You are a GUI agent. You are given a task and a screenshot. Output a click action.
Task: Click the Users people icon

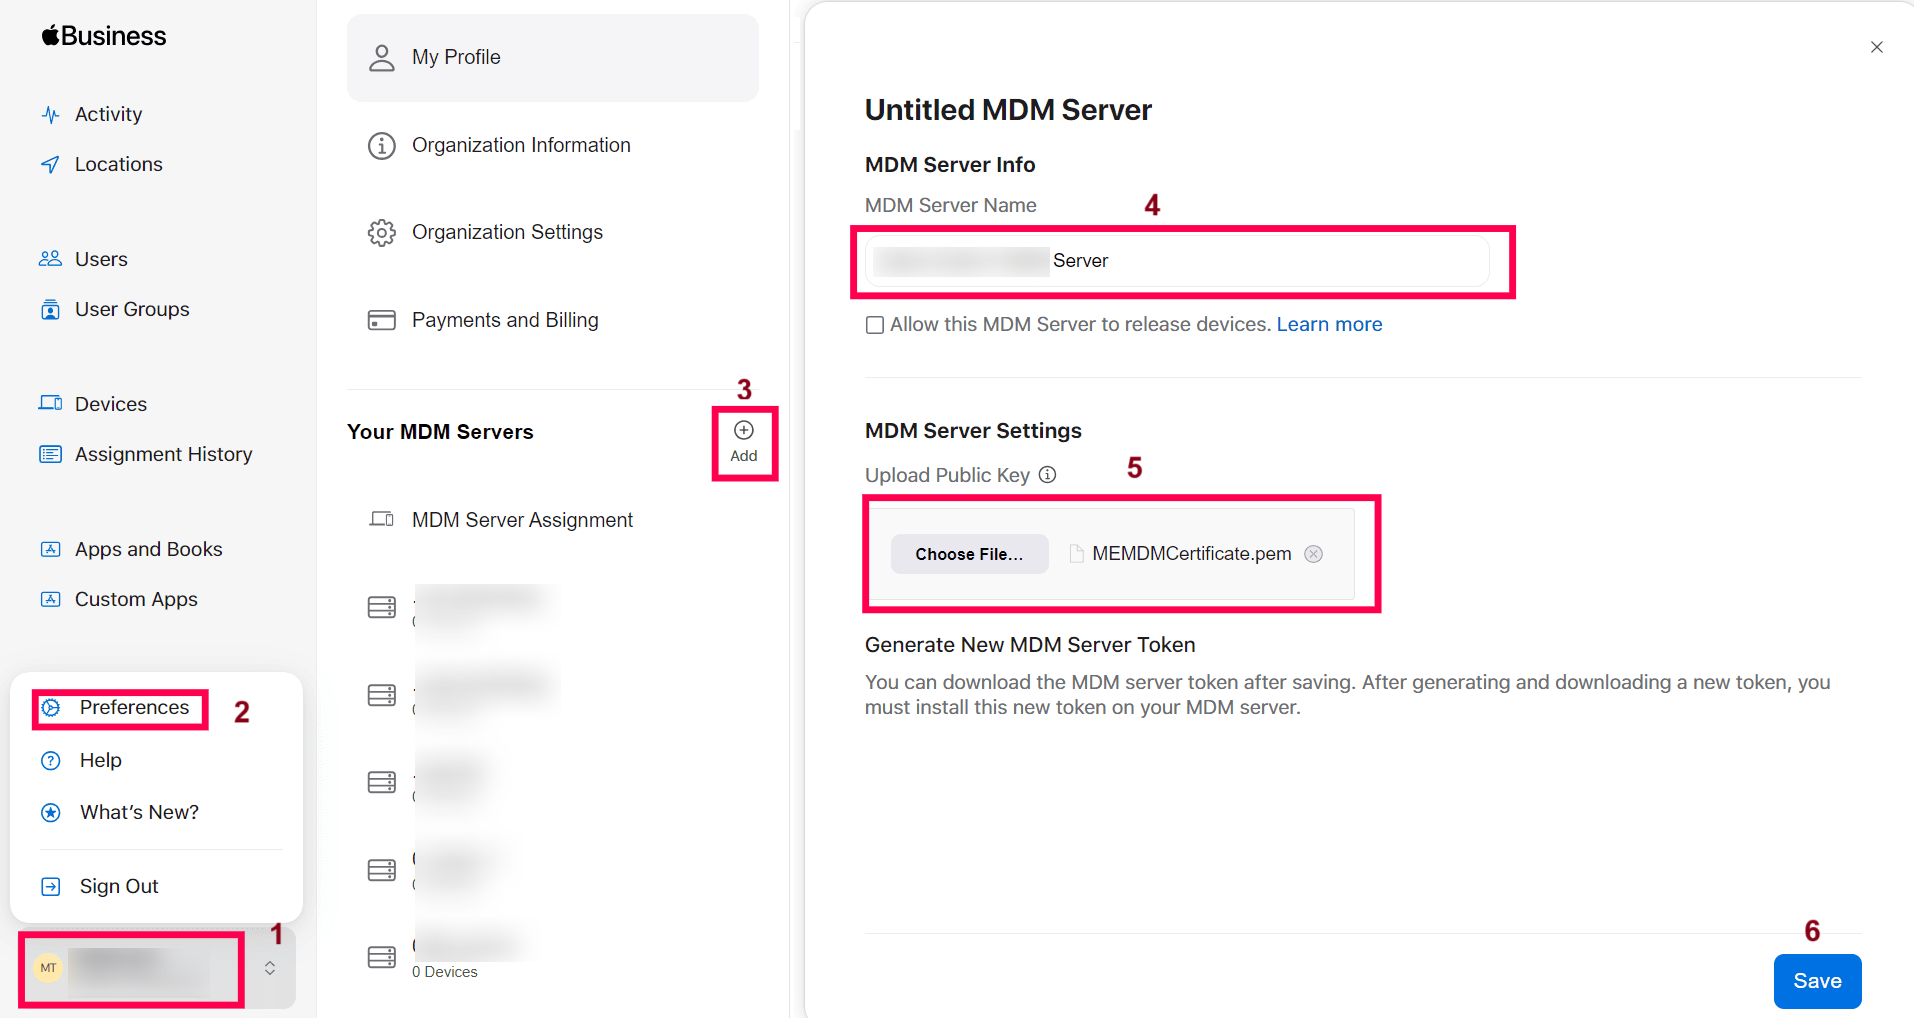click(50, 259)
